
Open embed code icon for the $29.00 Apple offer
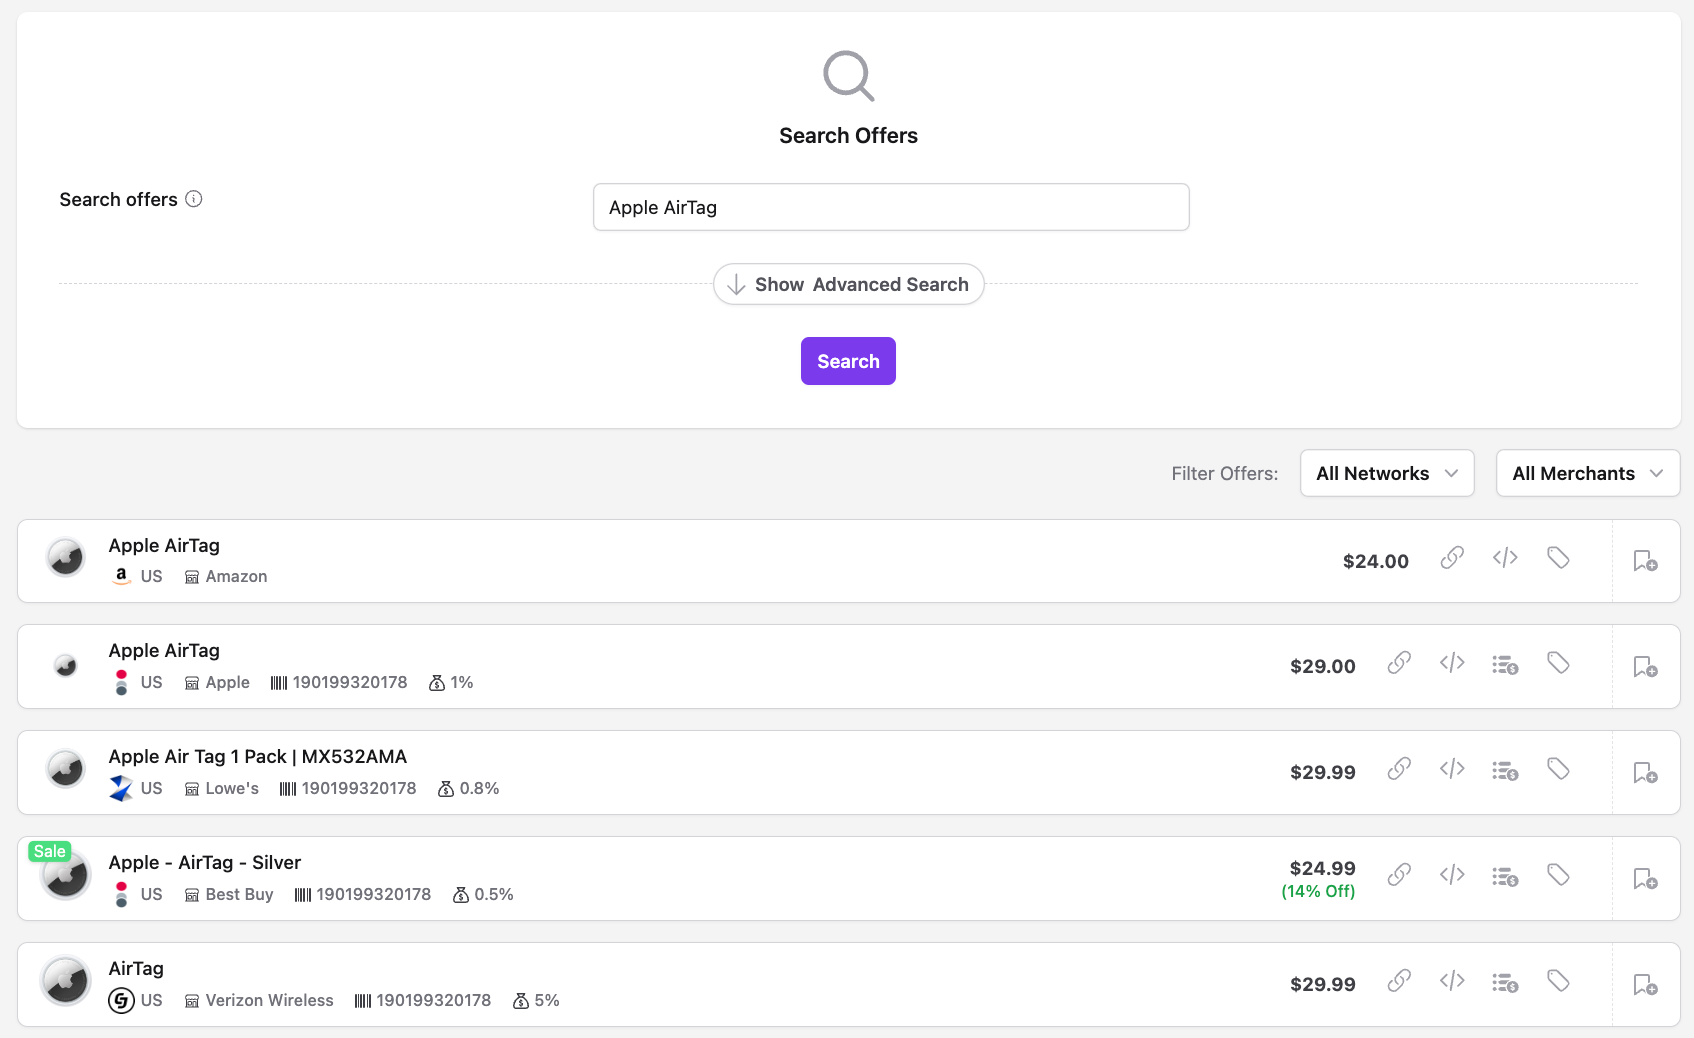(1452, 663)
